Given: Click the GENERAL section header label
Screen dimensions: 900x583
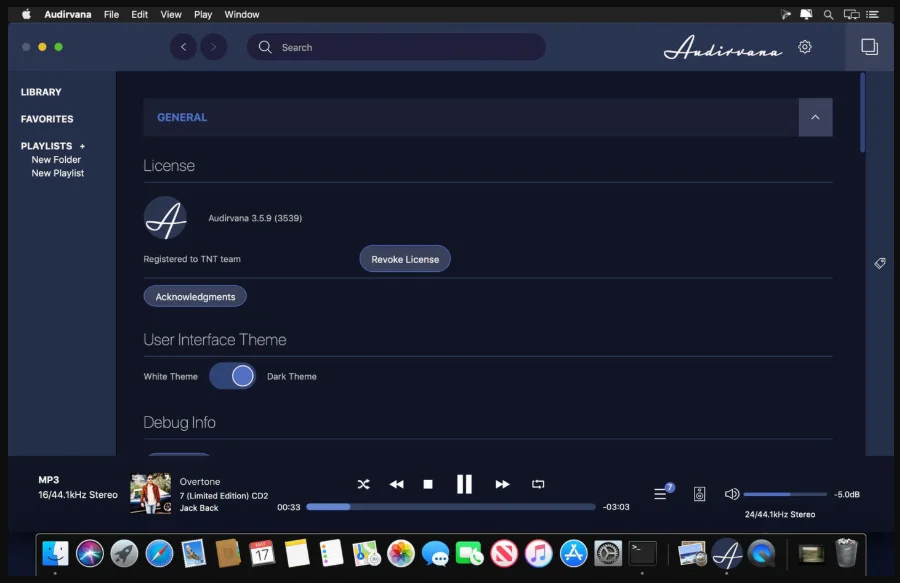Looking at the screenshot, I should [x=182, y=117].
